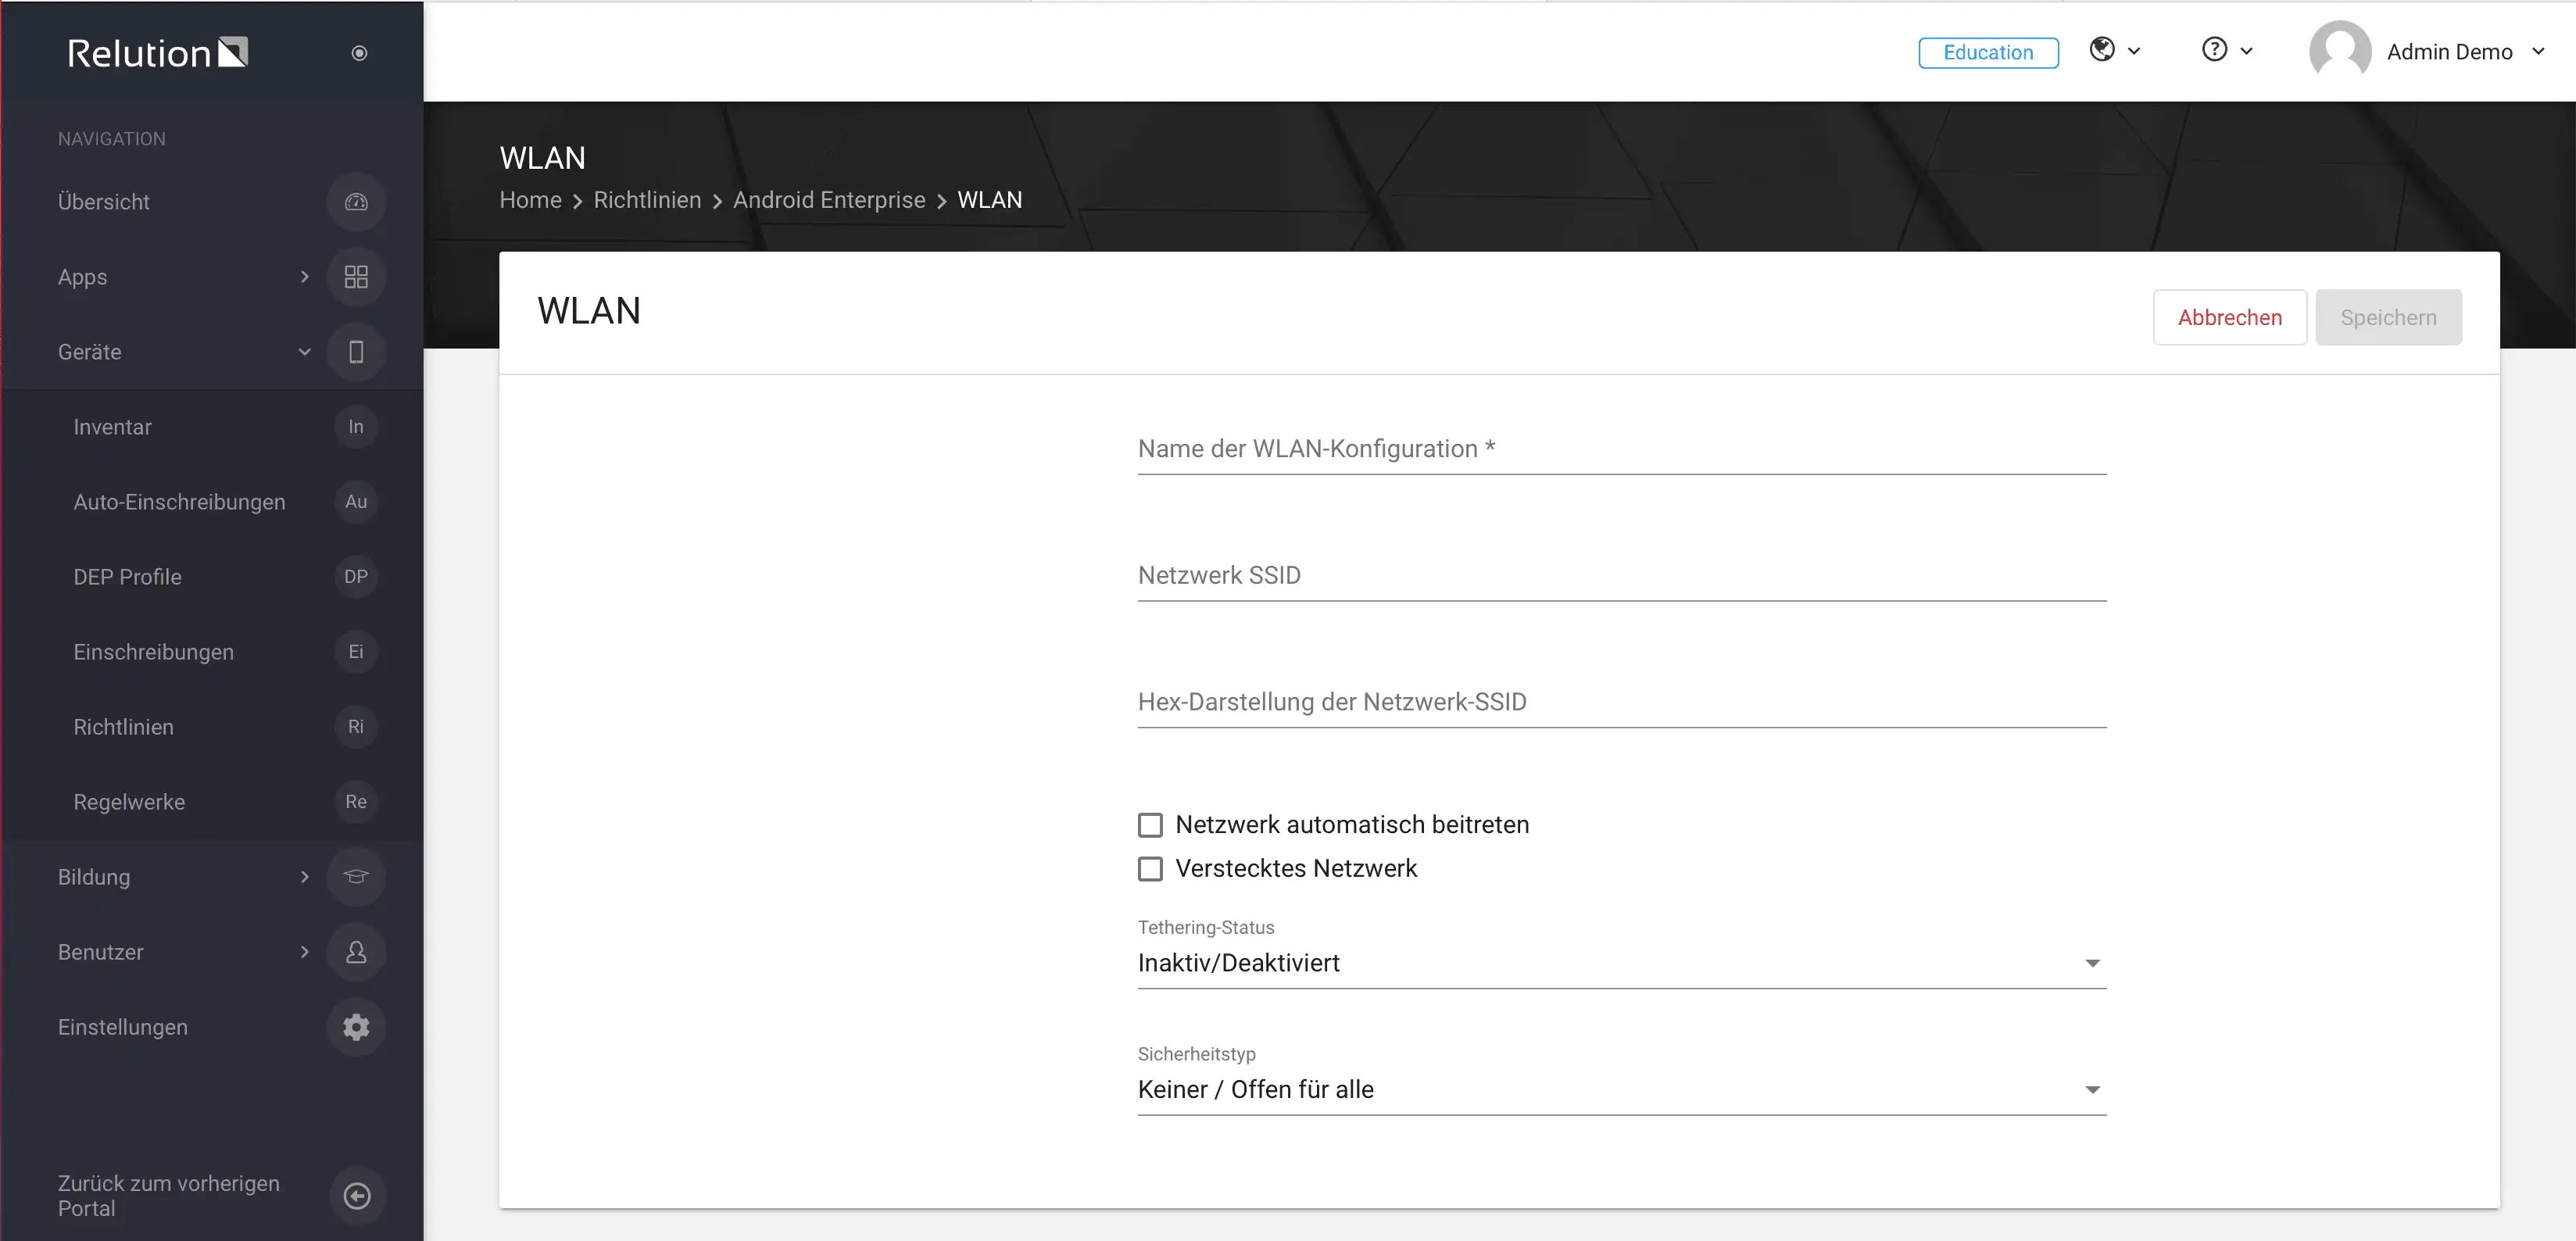Expand the Benutzer menu chevron

click(x=305, y=952)
